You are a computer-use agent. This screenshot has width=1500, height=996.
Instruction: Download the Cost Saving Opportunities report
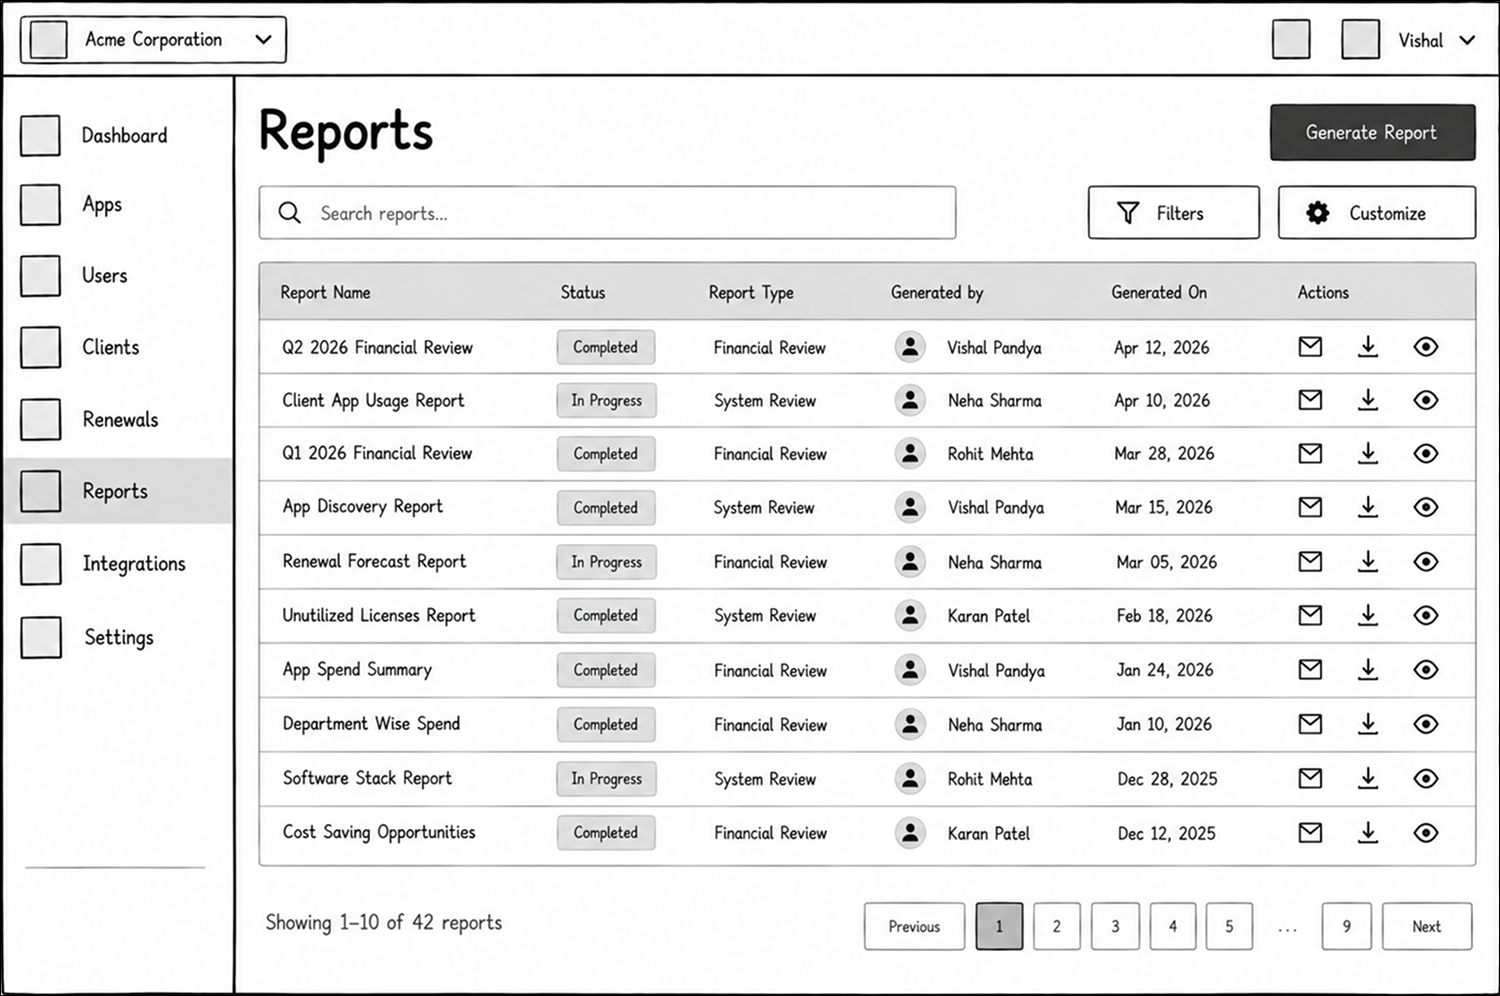click(x=1368, y=832)
